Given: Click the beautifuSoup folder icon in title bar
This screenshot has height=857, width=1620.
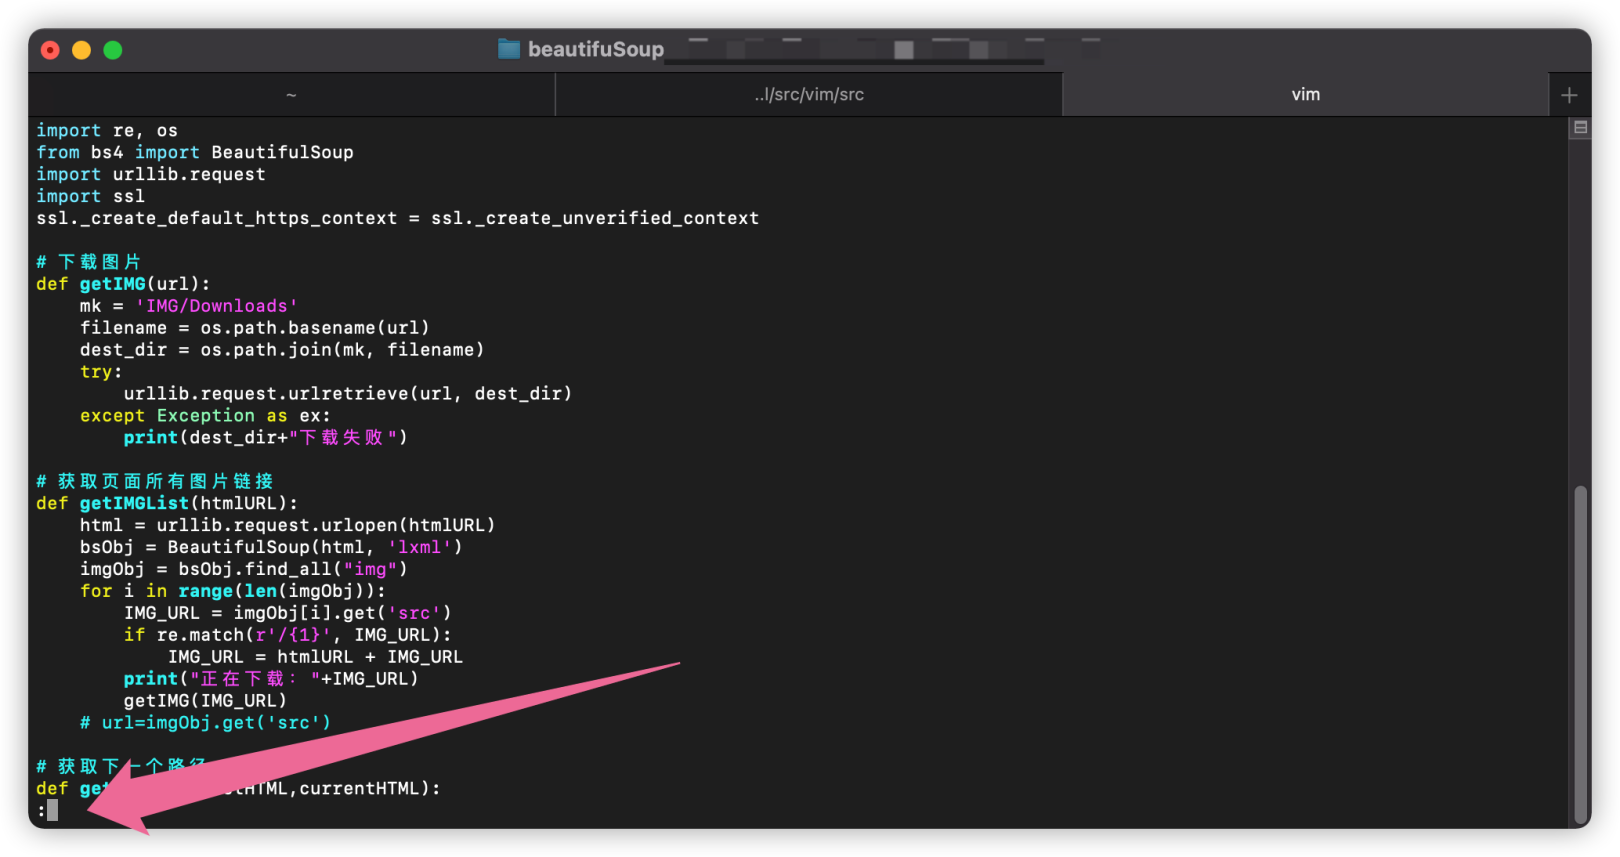Looking at the screenshot, I should (509, 49).
